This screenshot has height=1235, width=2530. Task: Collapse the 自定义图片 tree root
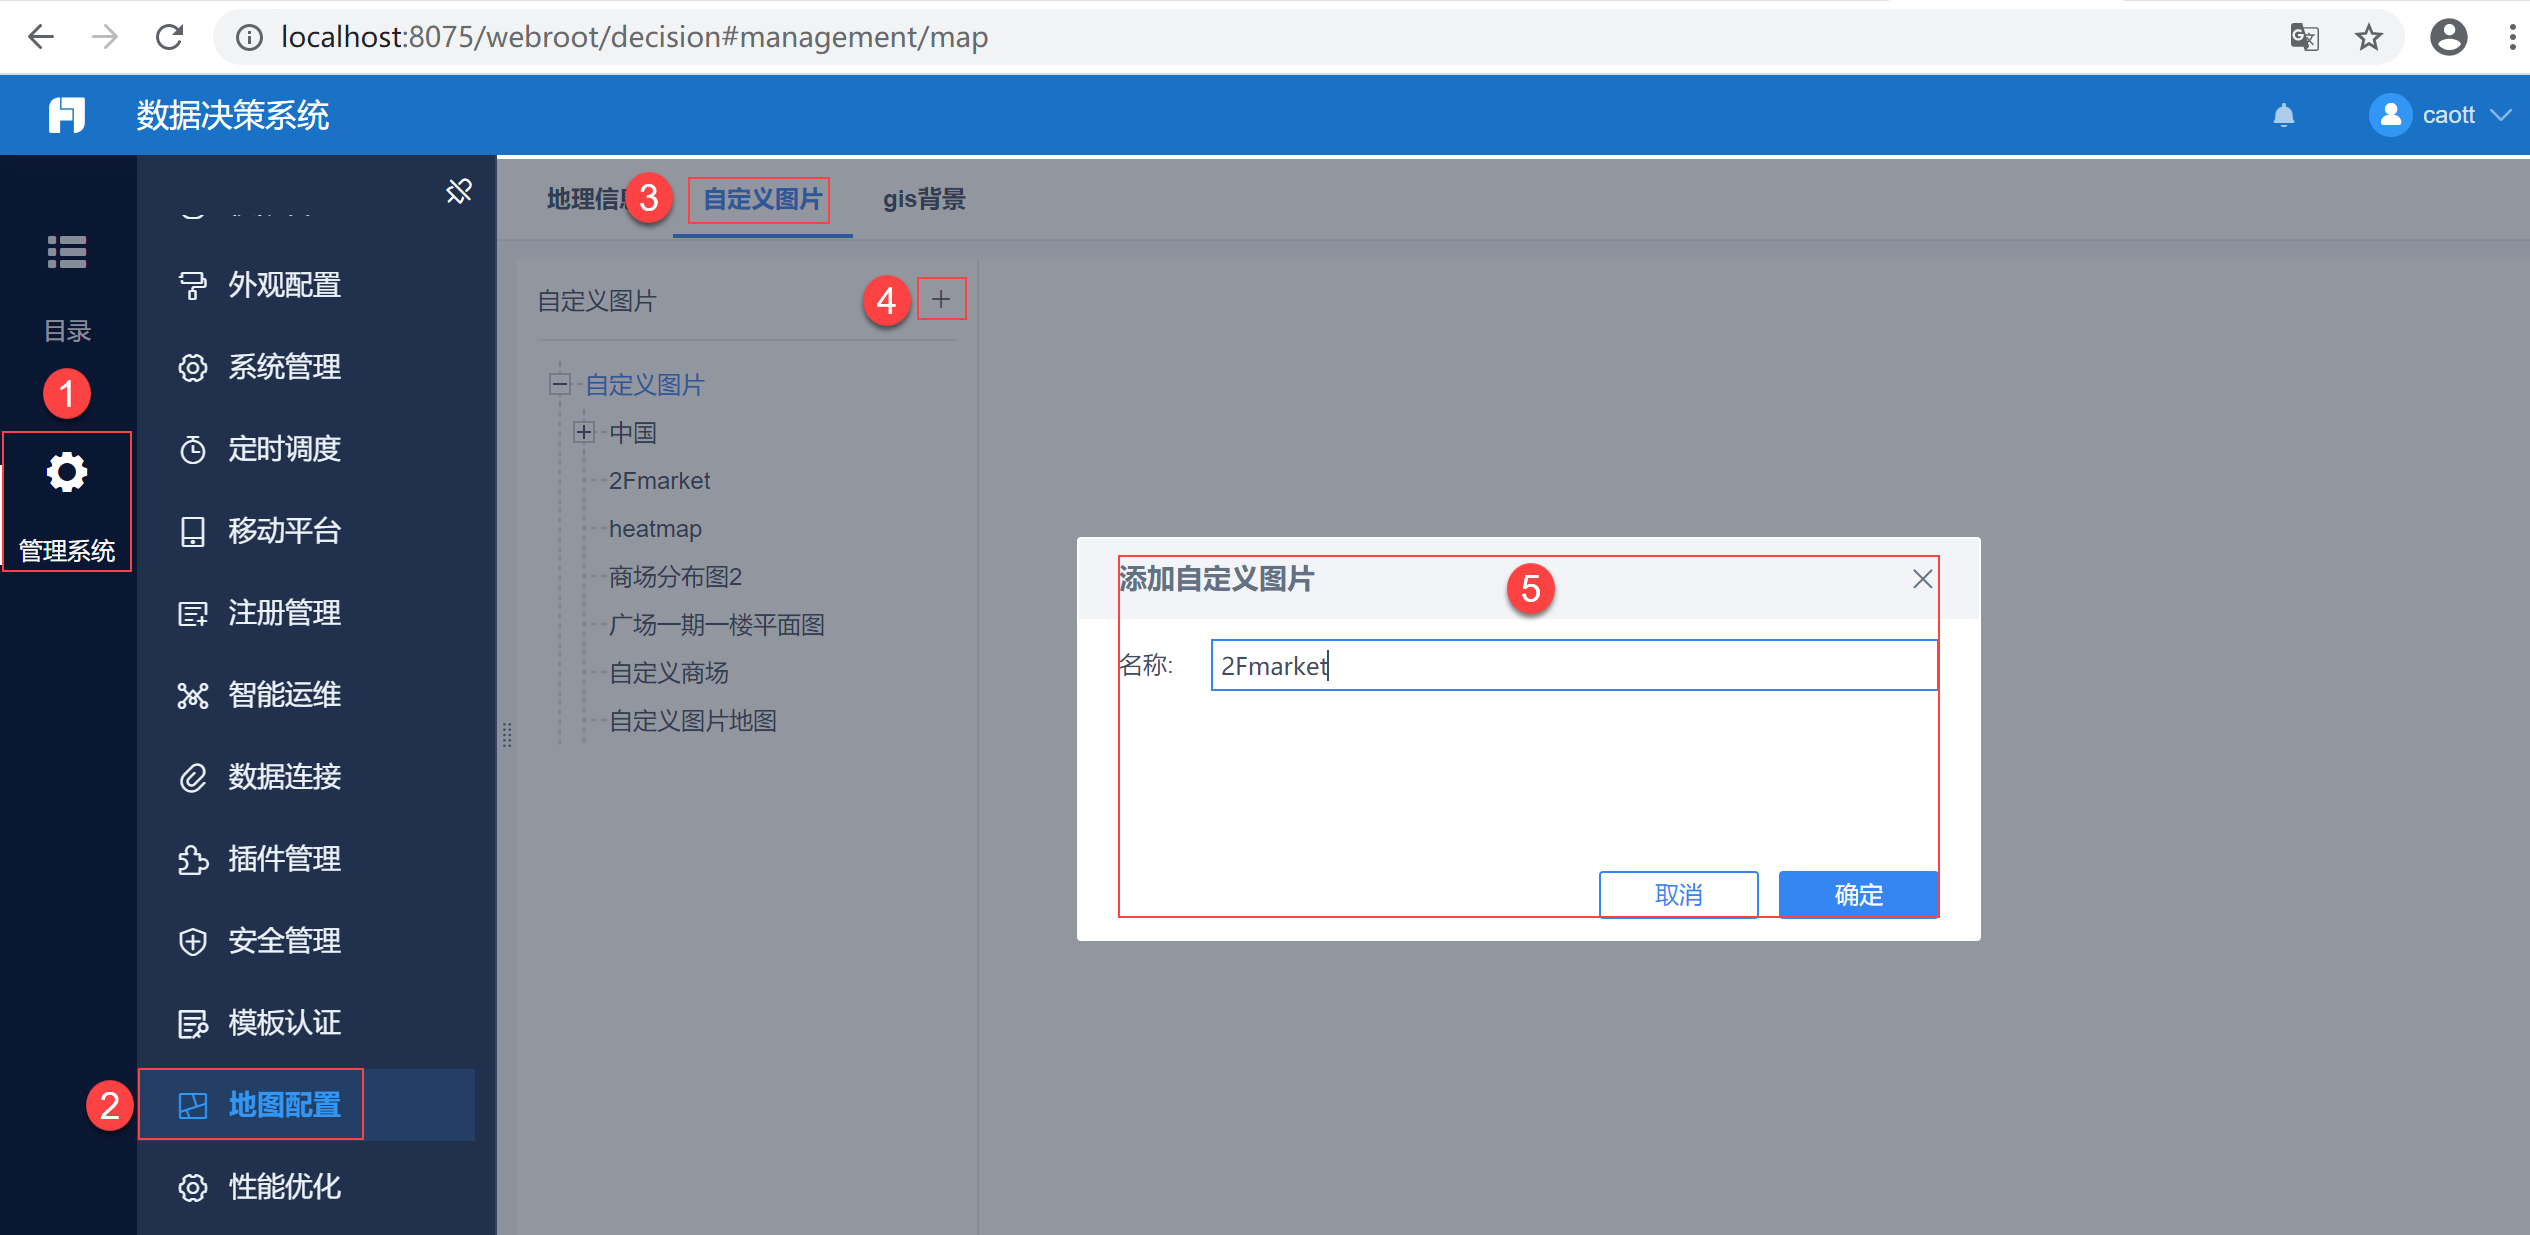[560, 384]
